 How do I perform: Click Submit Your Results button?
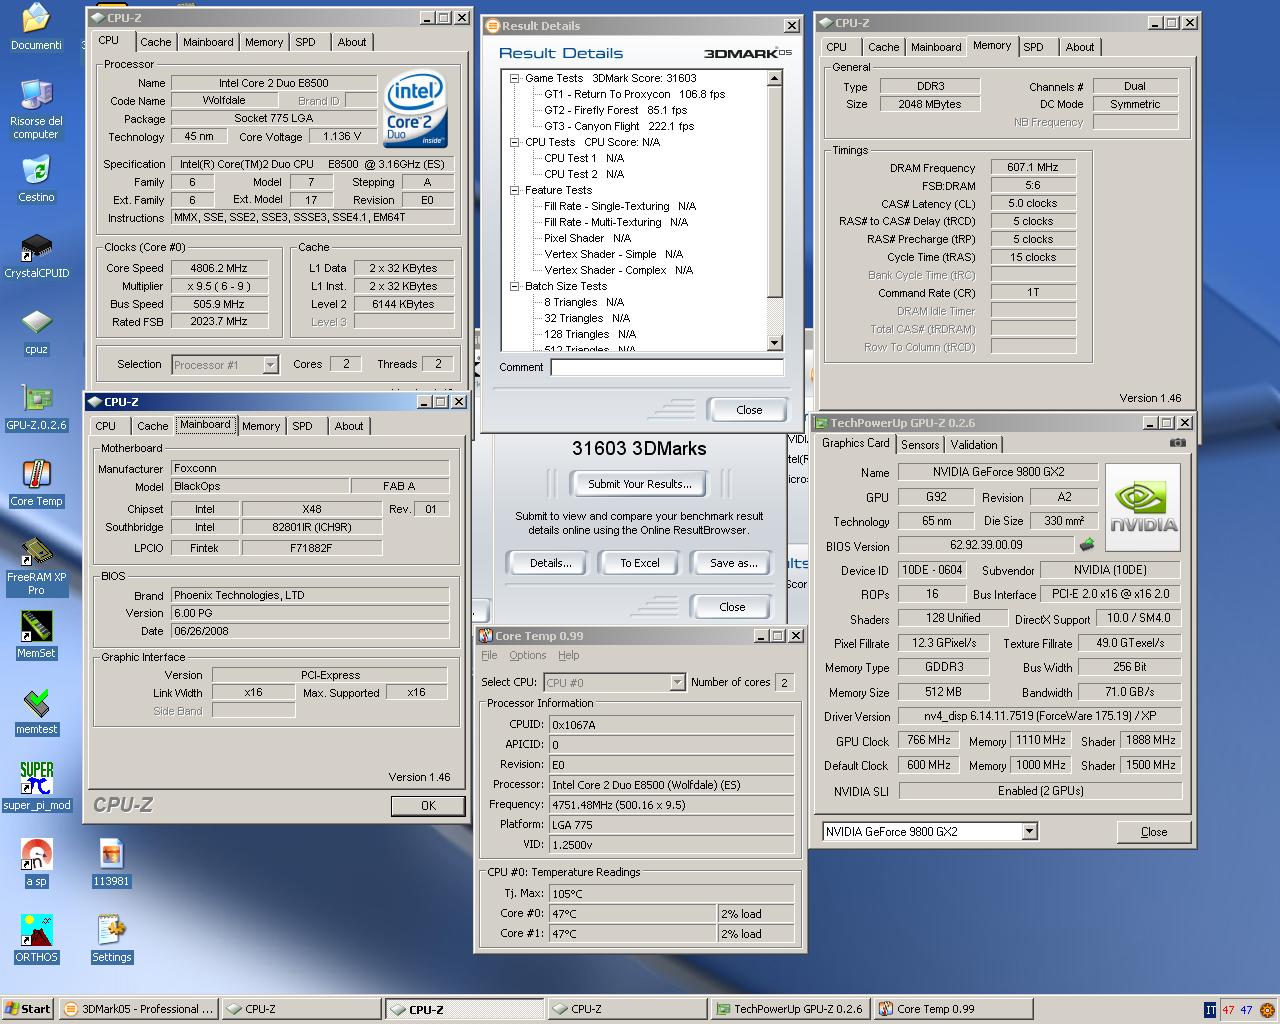(x=639, y=484)
